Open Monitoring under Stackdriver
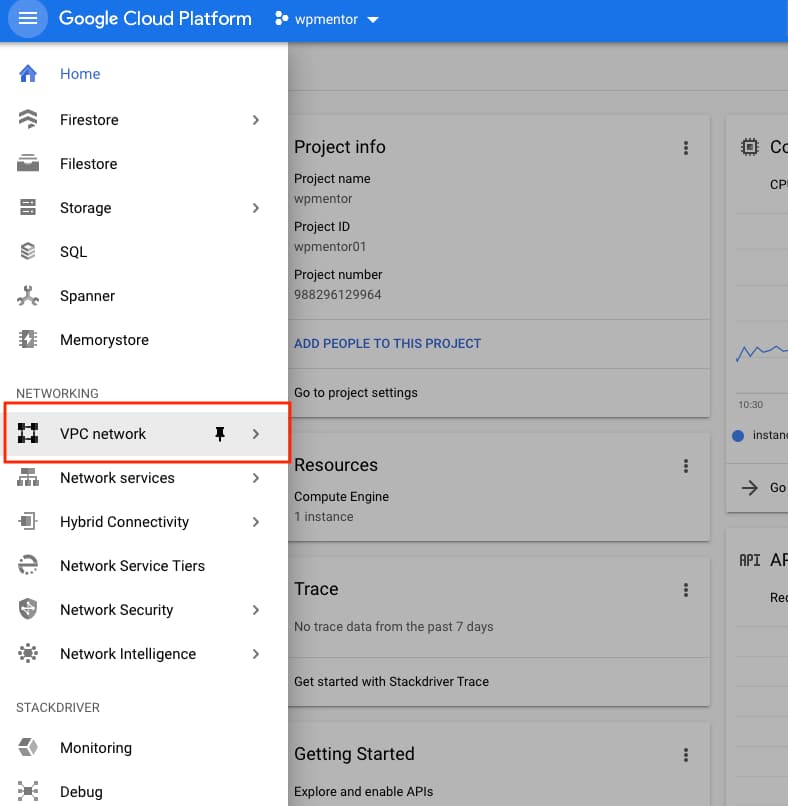This screenshot has width=788, height=806. 144,747
